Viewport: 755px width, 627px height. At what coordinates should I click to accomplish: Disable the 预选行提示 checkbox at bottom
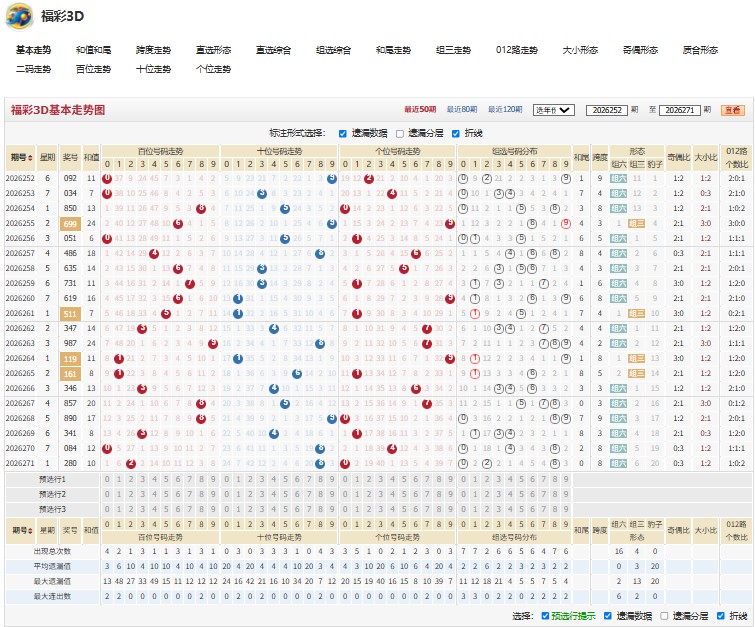(545, 616)
